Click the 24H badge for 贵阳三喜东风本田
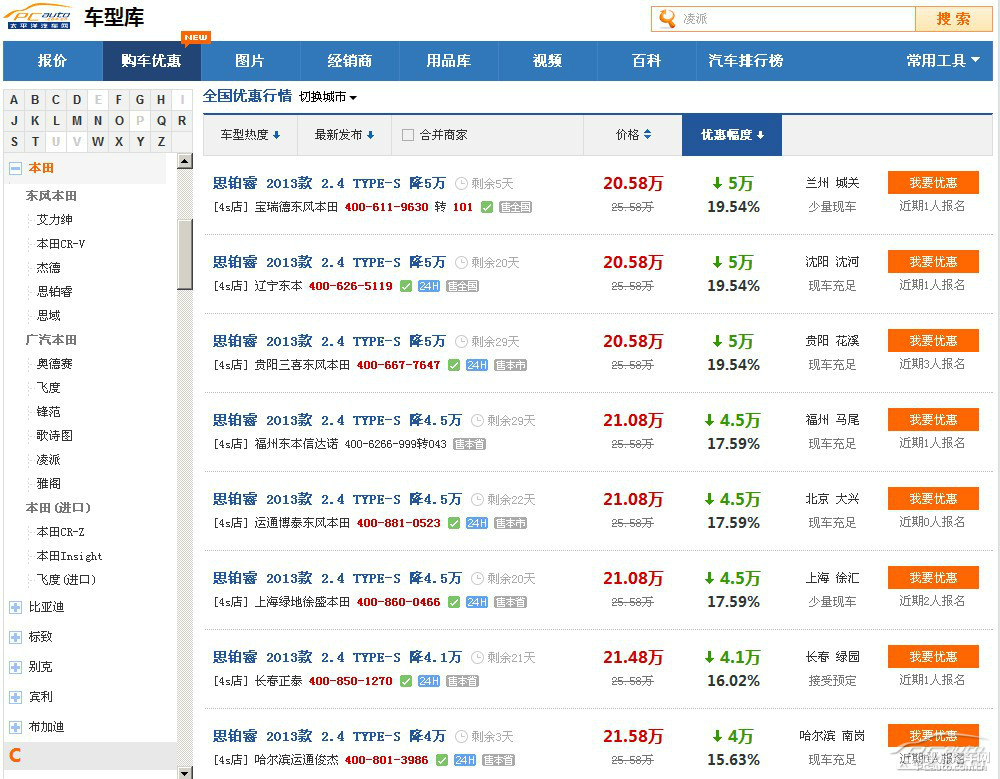This screenshot has height=779, width=1000. (477, 365)
